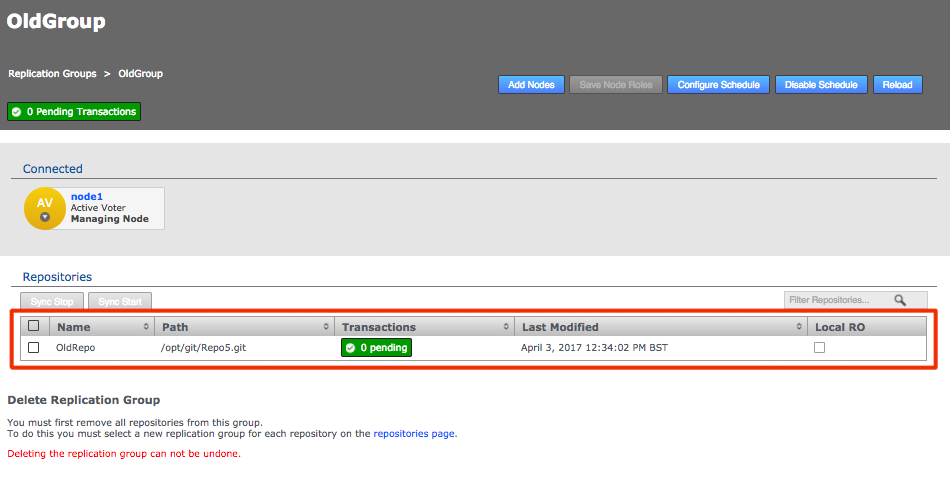950x478 pixels.
Task: Sort by Last Modified column arrows
Action: point(799,327)
